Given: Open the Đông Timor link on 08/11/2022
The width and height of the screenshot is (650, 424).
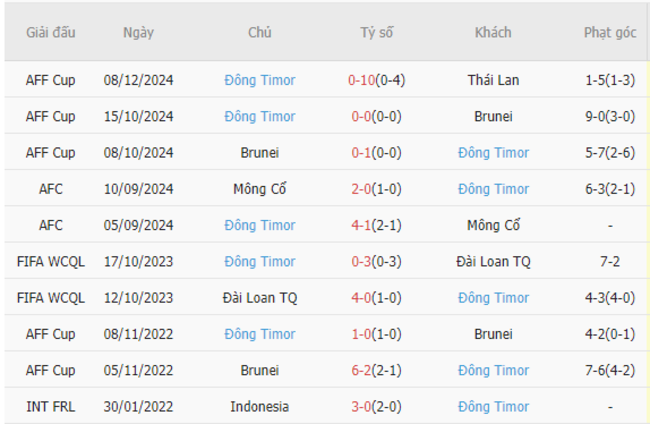Looking at the screenshot, I should coord(260,334).
